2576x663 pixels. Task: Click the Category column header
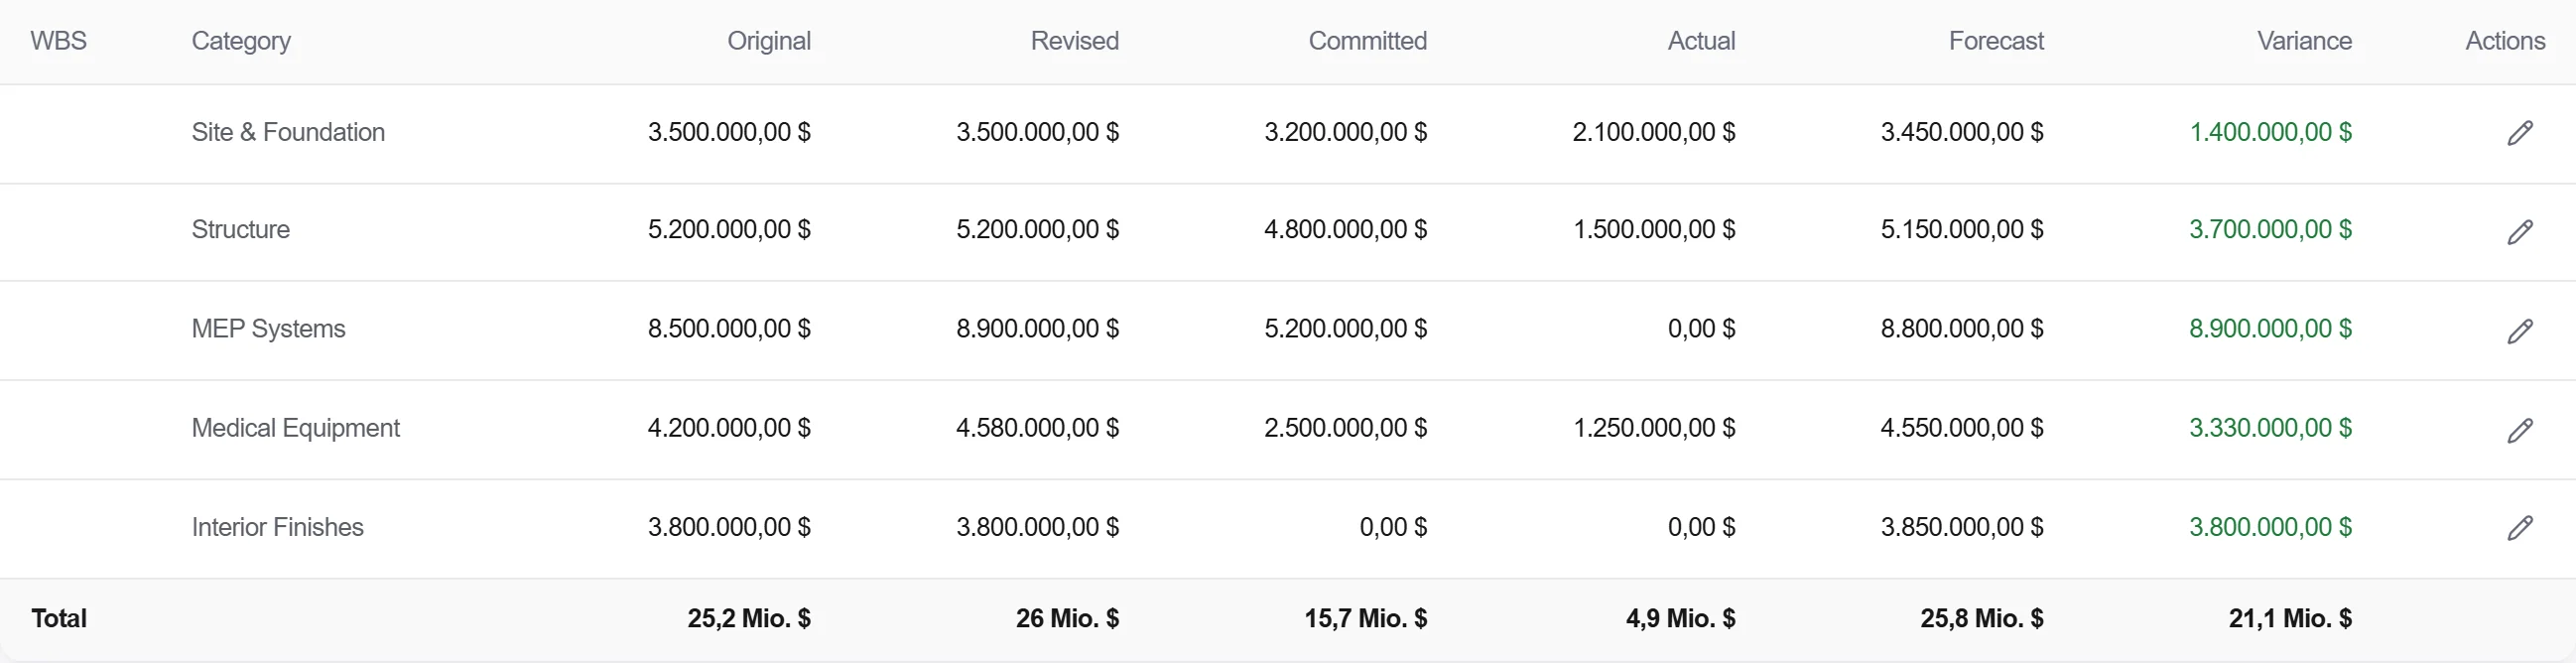[x=241, y=41]
